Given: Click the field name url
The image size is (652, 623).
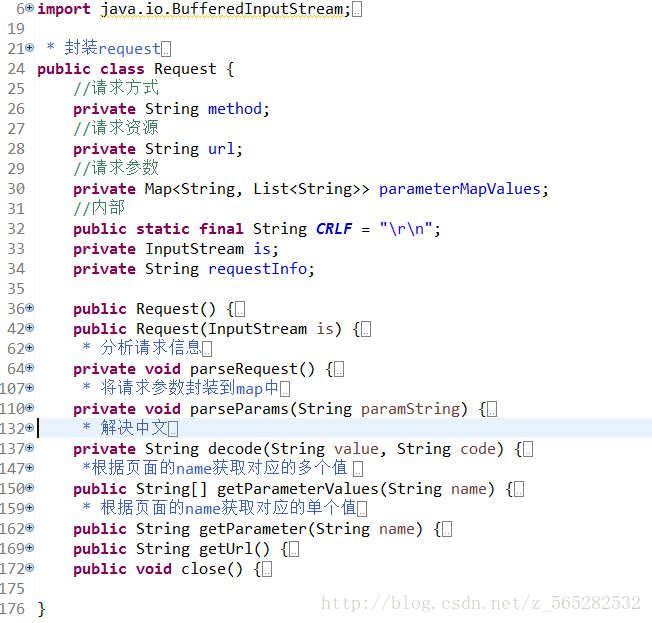Looking at the screenshot, I should tap(222, 148).
